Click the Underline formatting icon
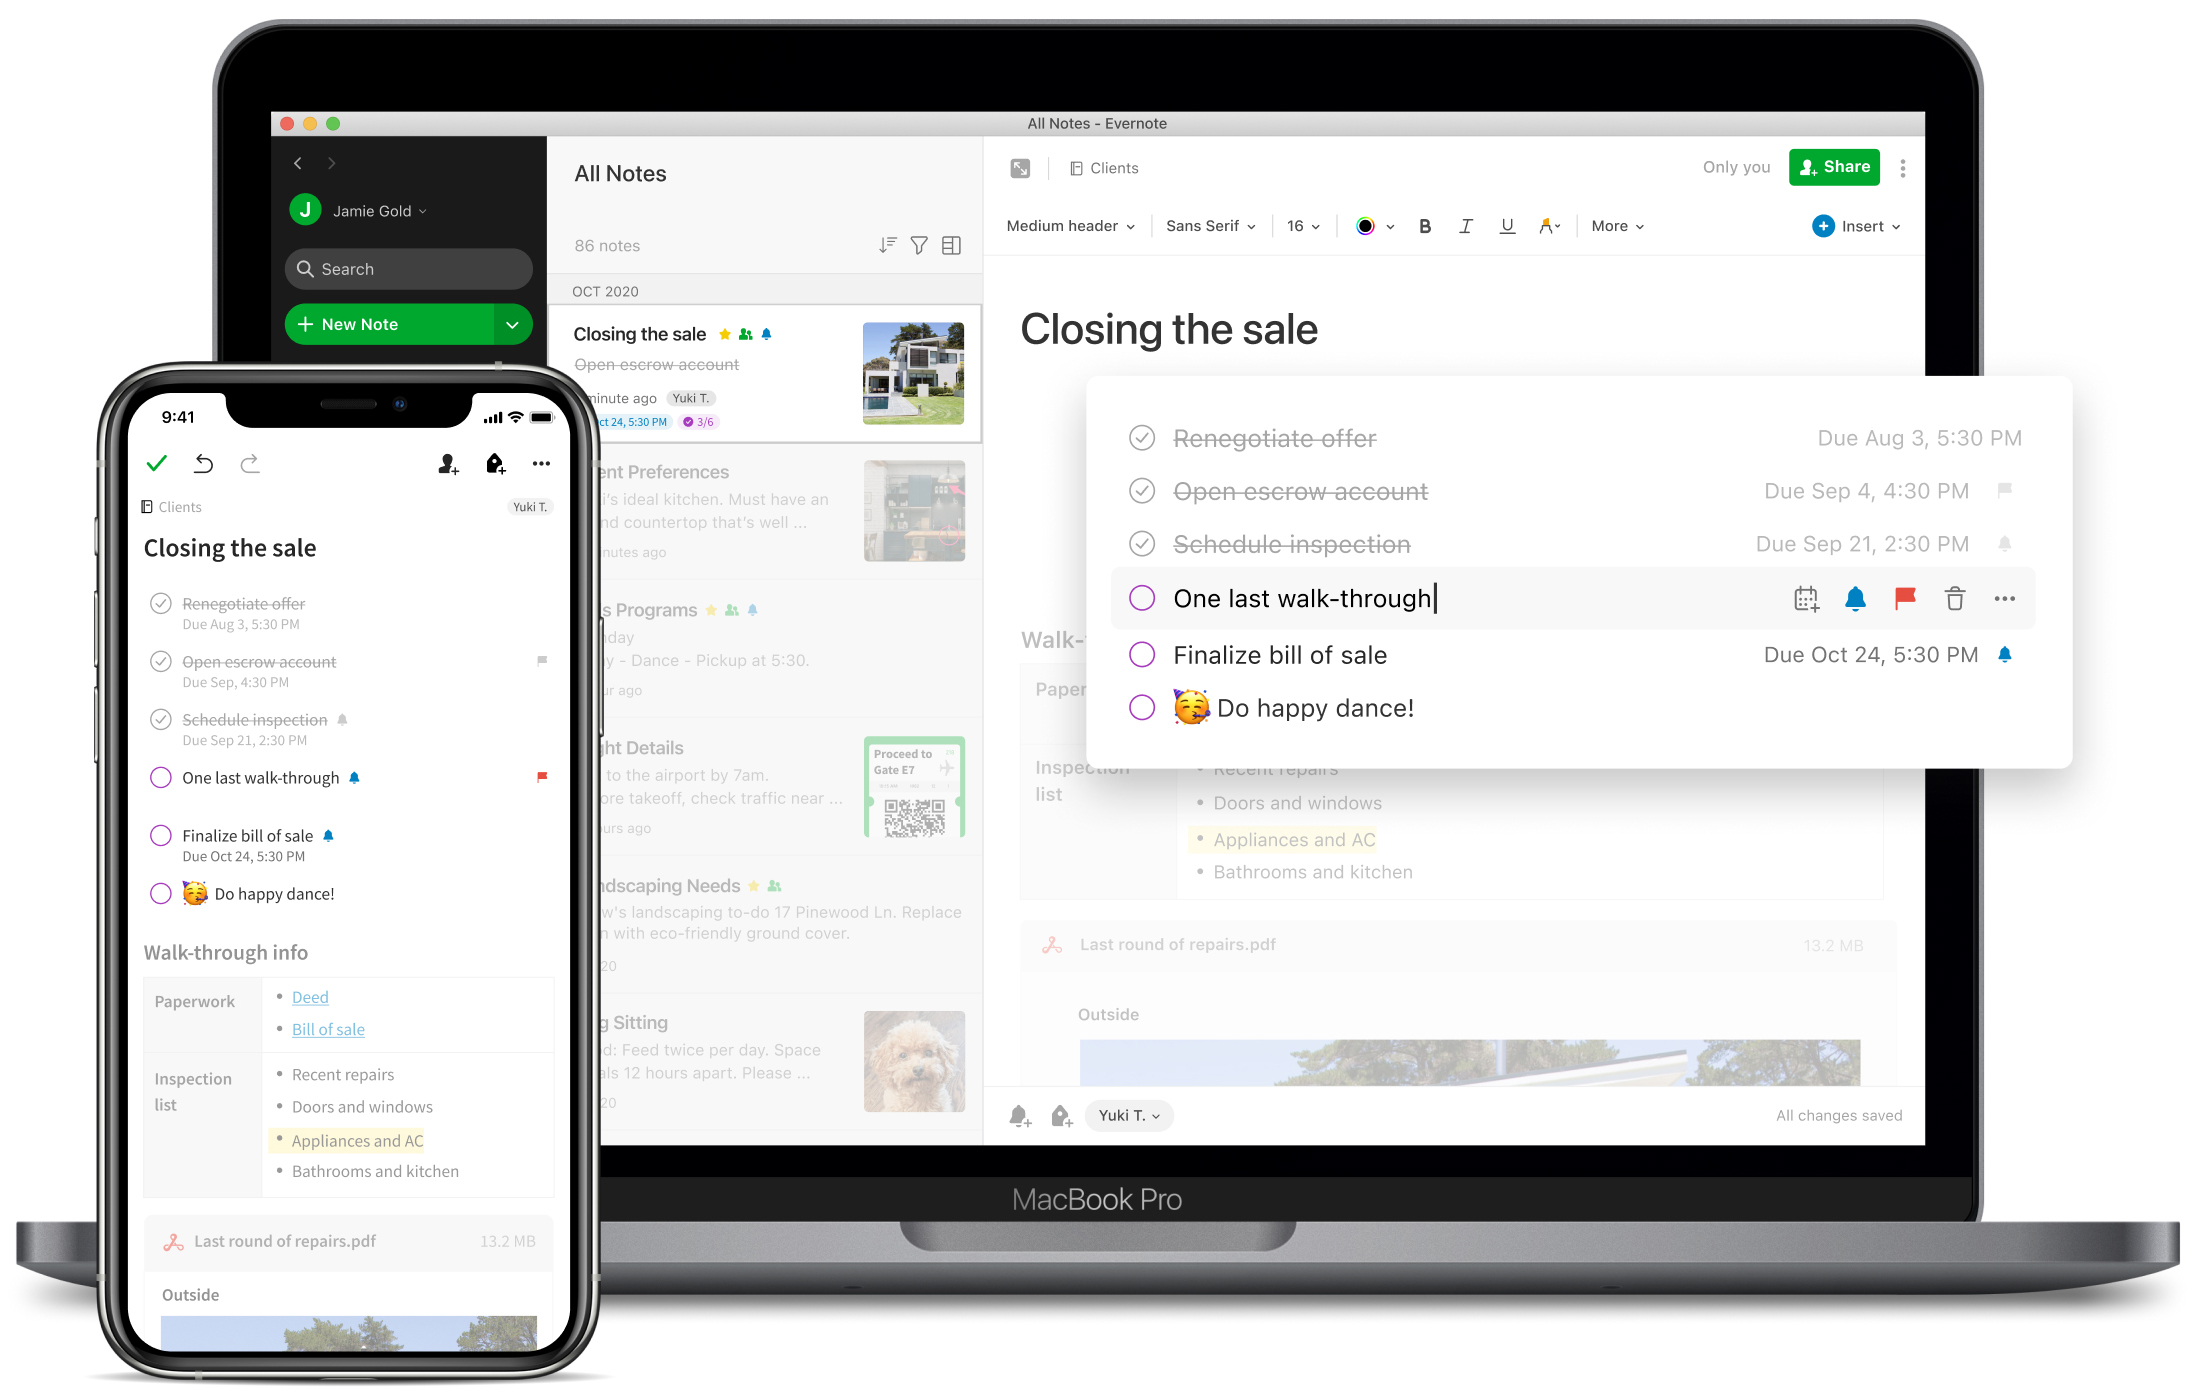This screenshot has width=2197, height=1397. [x=1505, y=227]
